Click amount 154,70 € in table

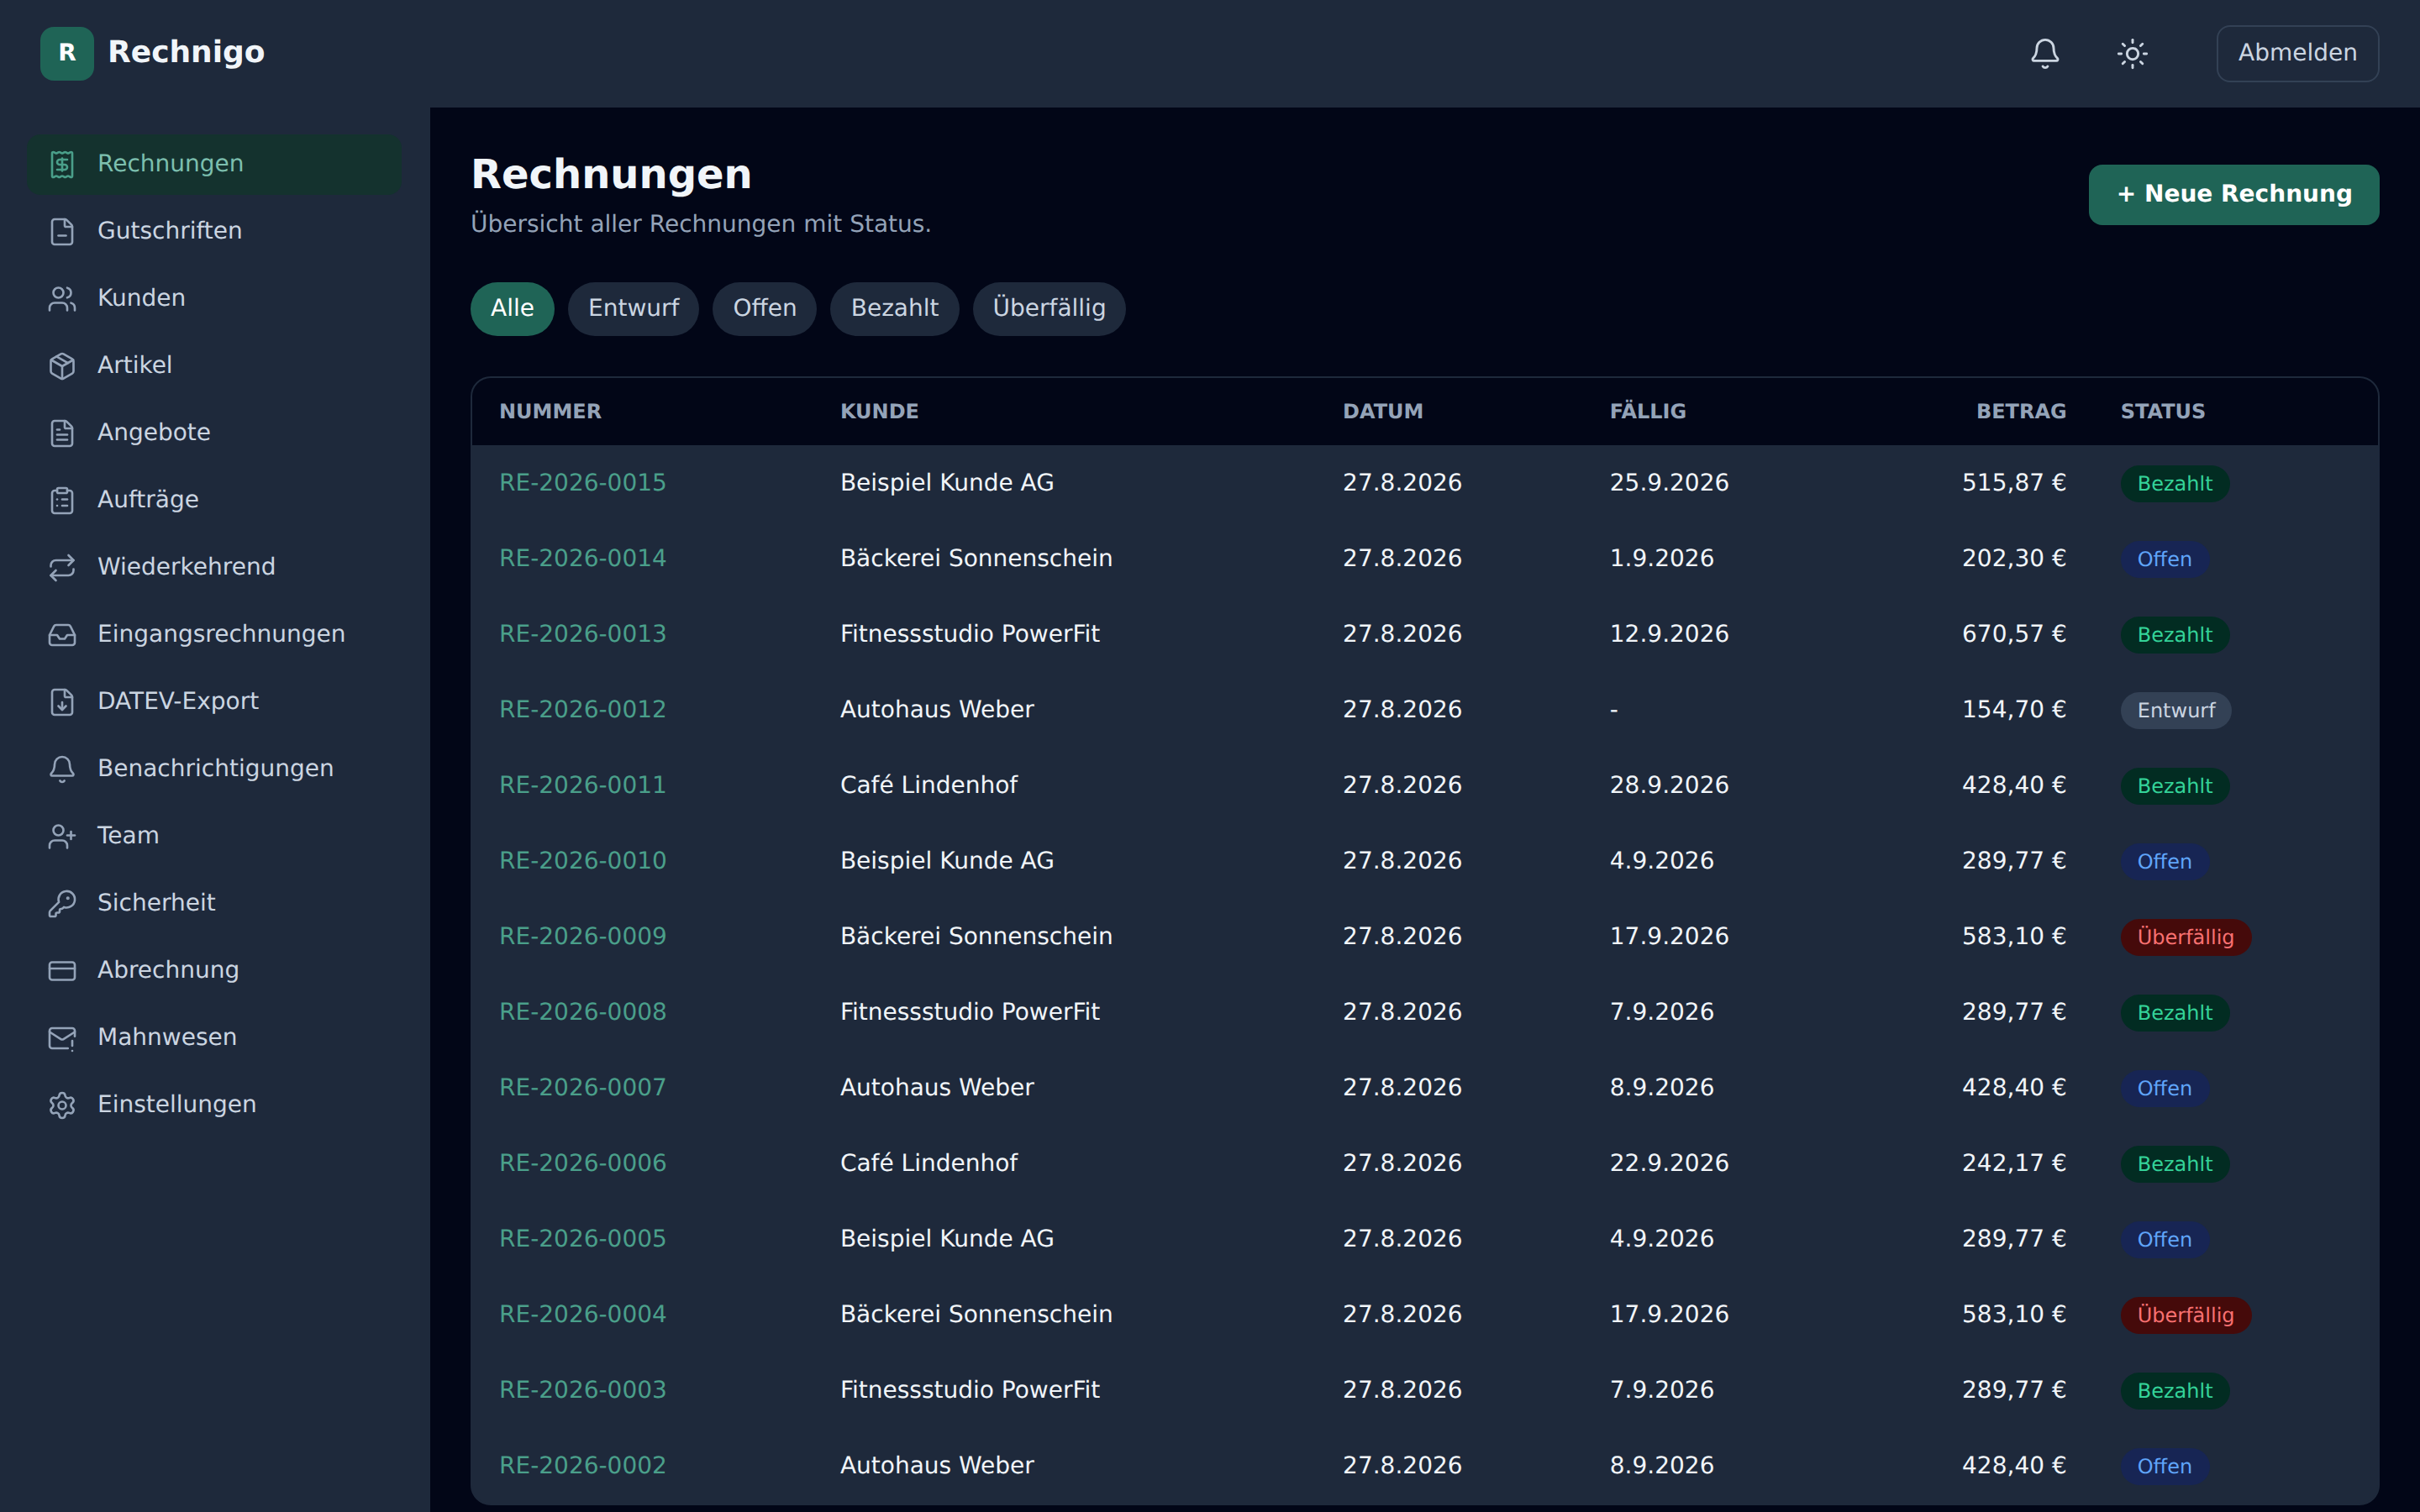pos(2013,709)
